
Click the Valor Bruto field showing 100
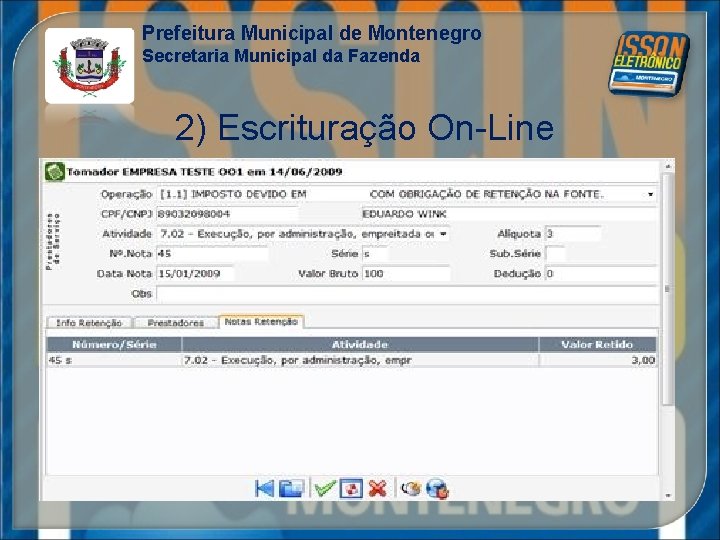406,274
